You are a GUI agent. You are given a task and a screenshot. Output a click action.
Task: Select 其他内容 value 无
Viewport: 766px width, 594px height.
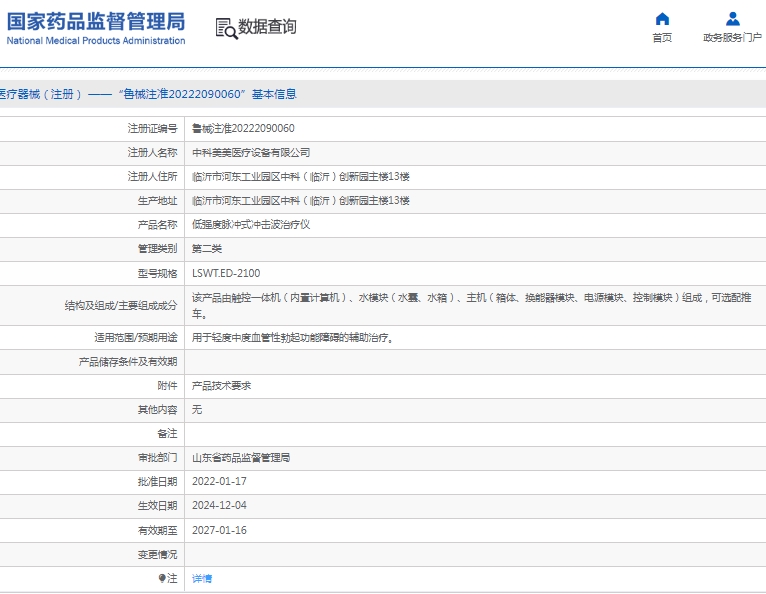197,410
